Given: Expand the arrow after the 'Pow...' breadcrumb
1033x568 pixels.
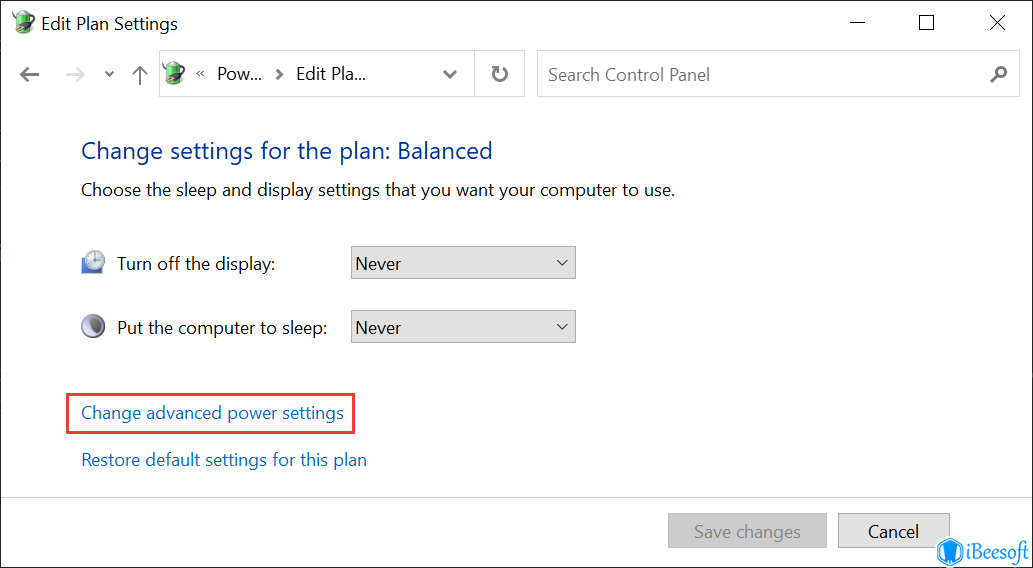Looking at the screenshot, I should (x=279, y=74).
